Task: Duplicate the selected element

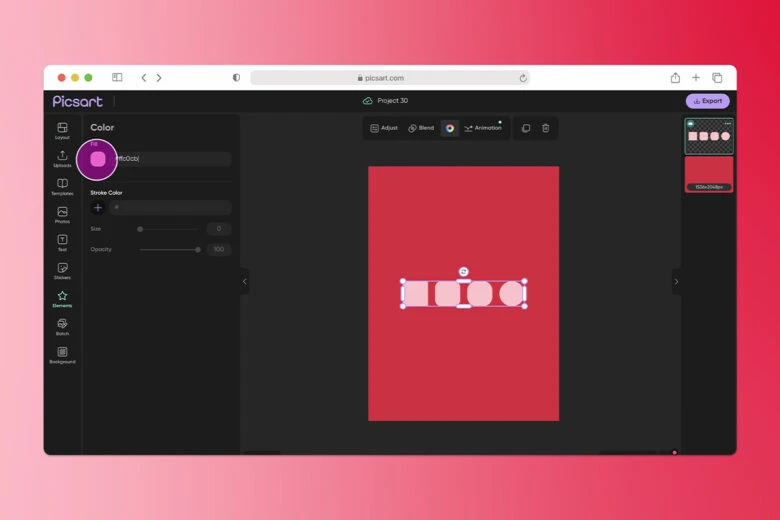Action: coord(526,128)
